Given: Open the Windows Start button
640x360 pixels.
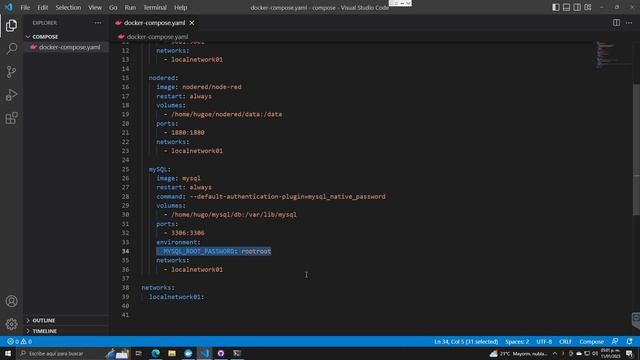Looking at the screenshot, I should click(x=8, y=353).
